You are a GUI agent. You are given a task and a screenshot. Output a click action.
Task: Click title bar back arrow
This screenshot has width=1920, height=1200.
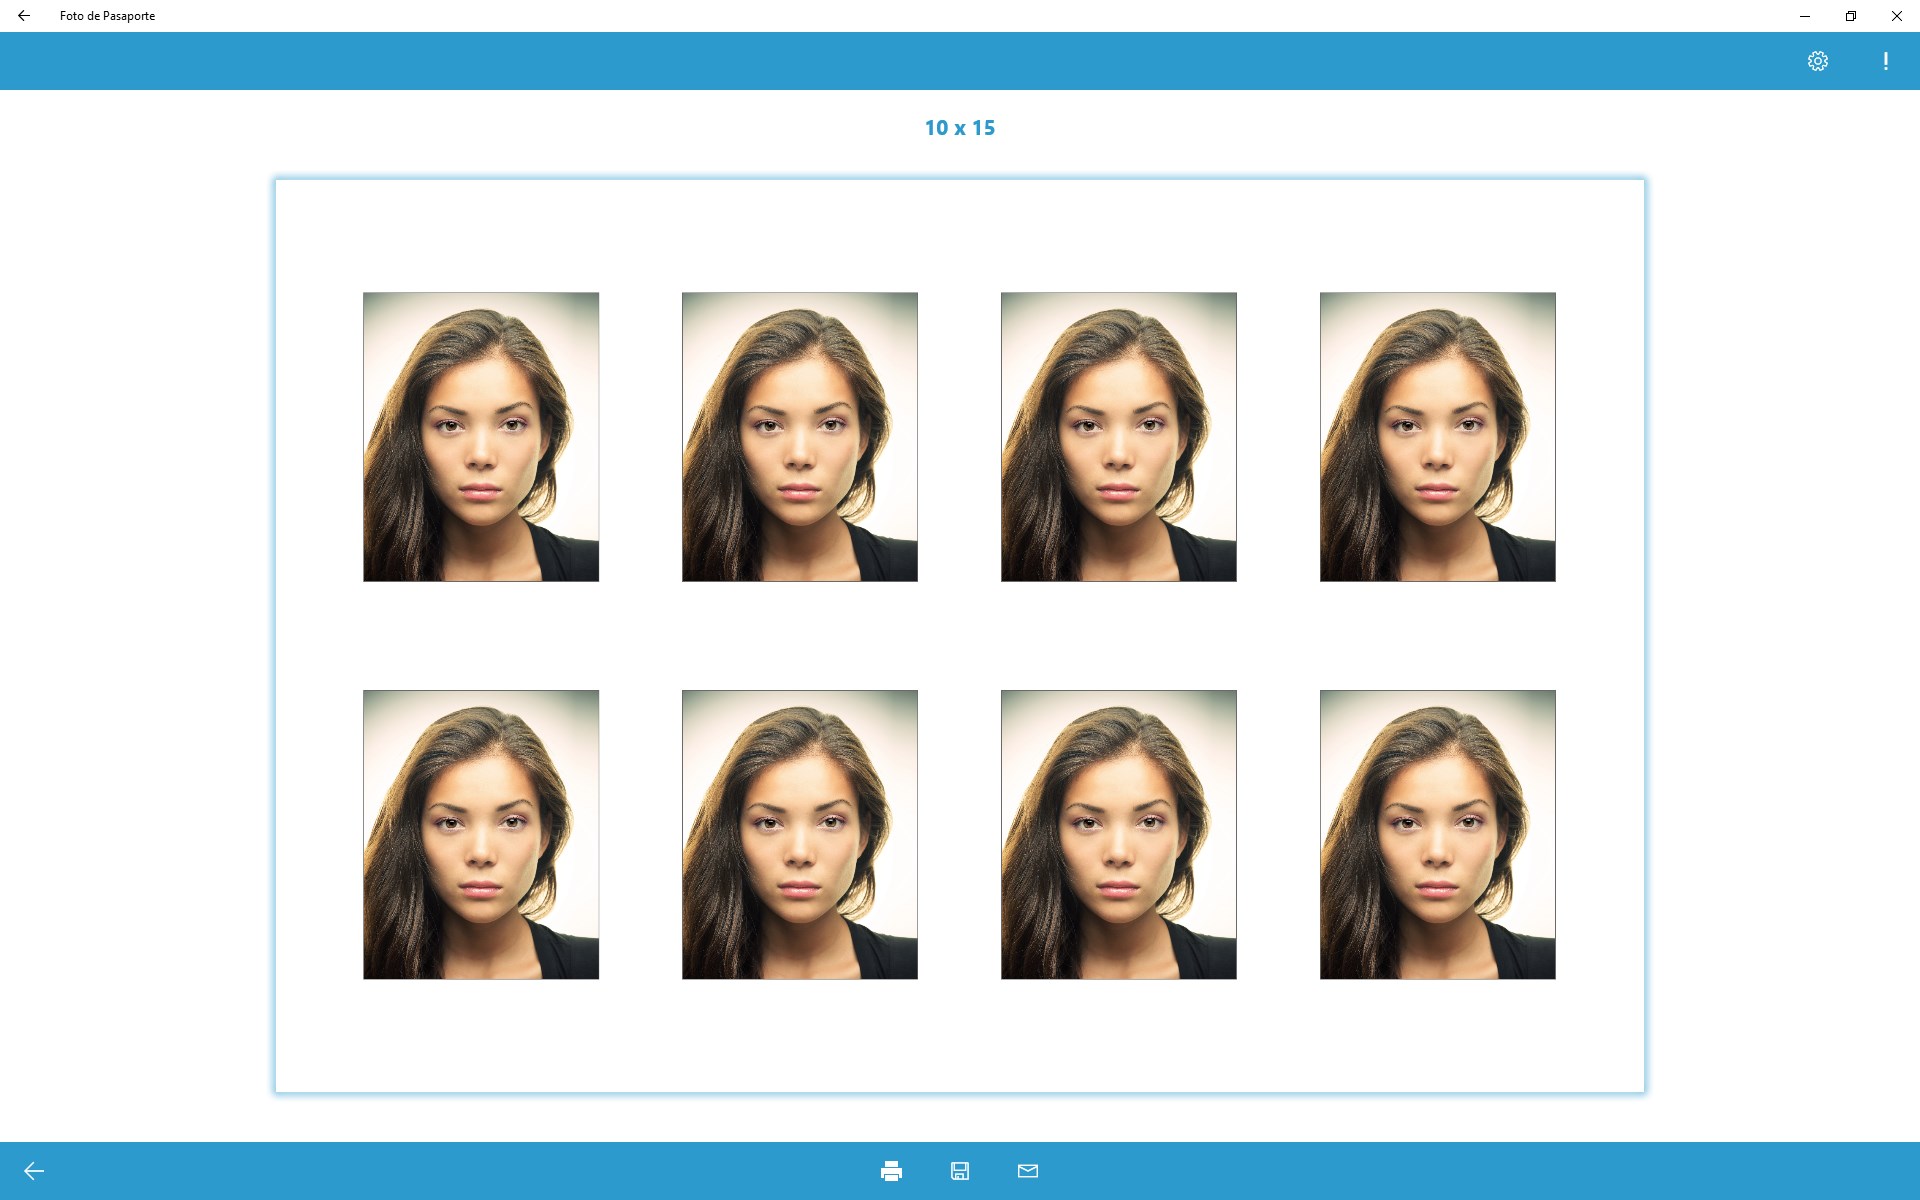click(x=24, y=16)
